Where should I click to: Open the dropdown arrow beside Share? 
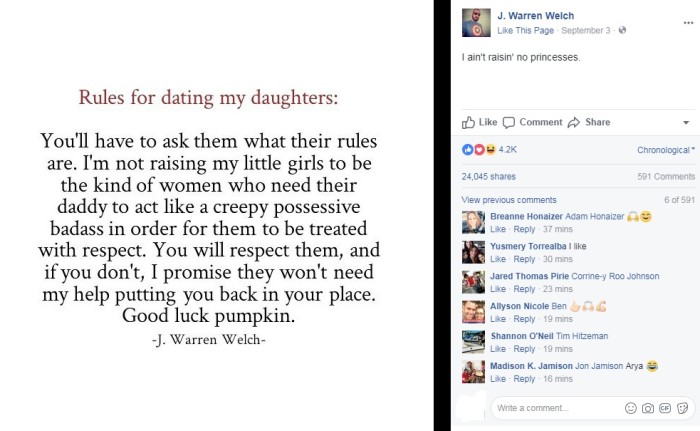(686, 122)
